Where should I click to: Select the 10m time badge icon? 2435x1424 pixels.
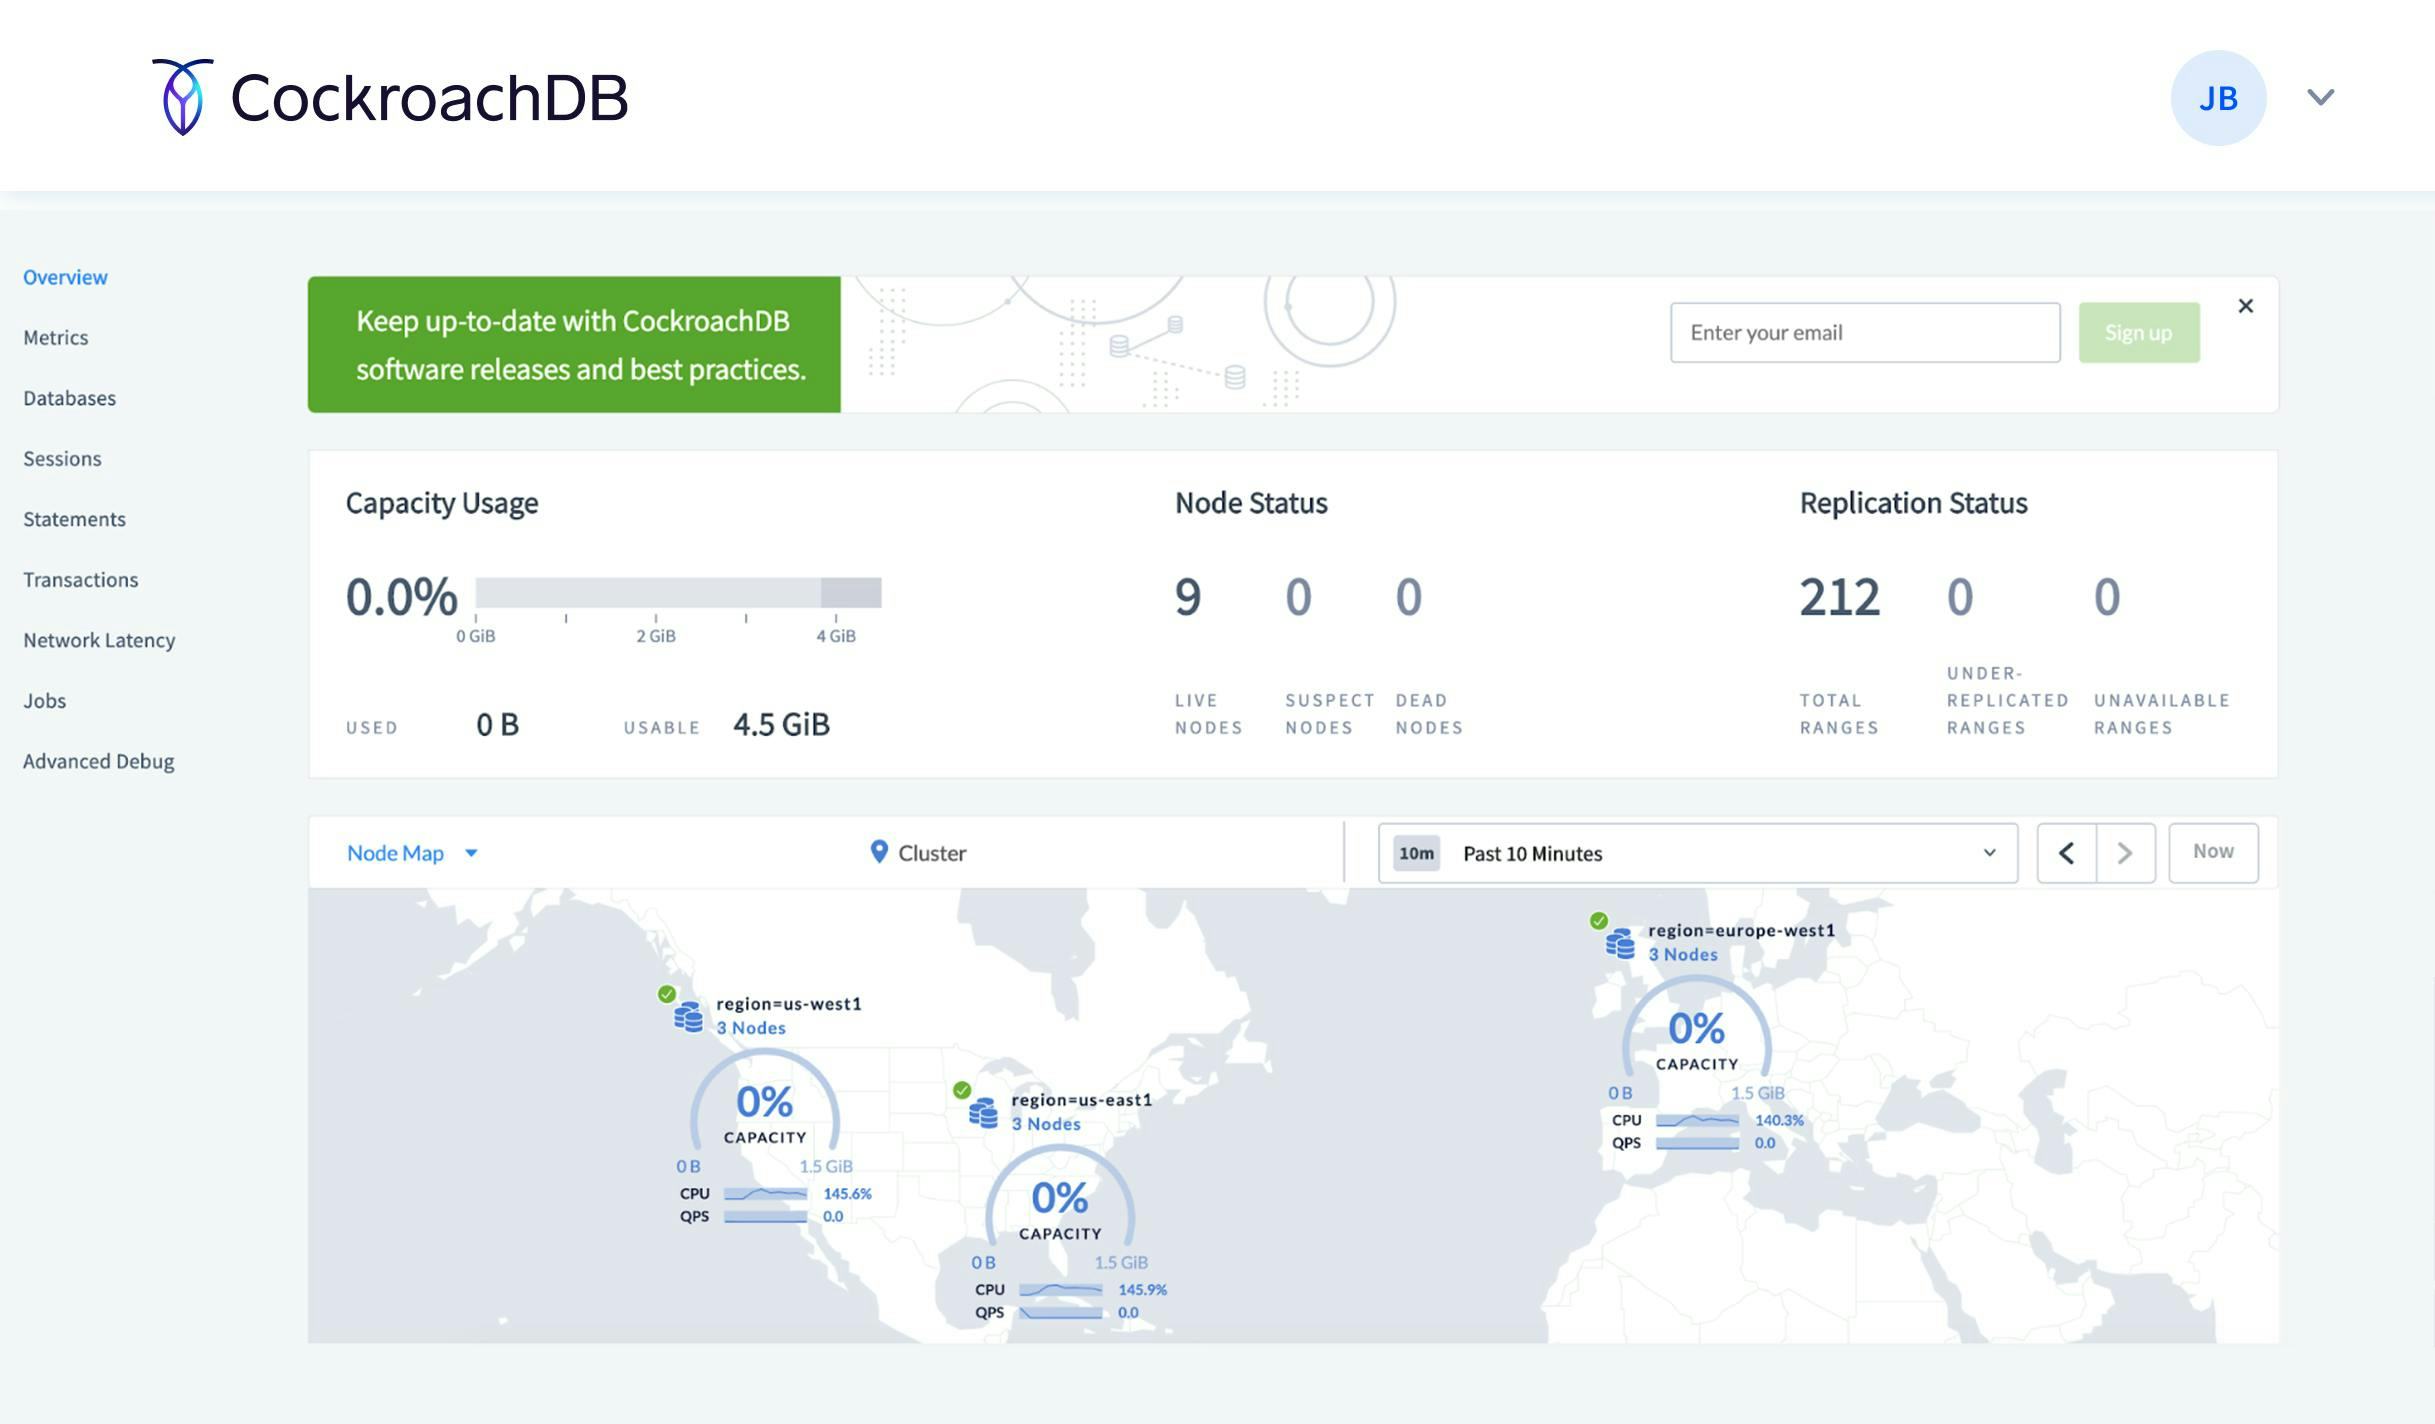(x=1415, y=853)
